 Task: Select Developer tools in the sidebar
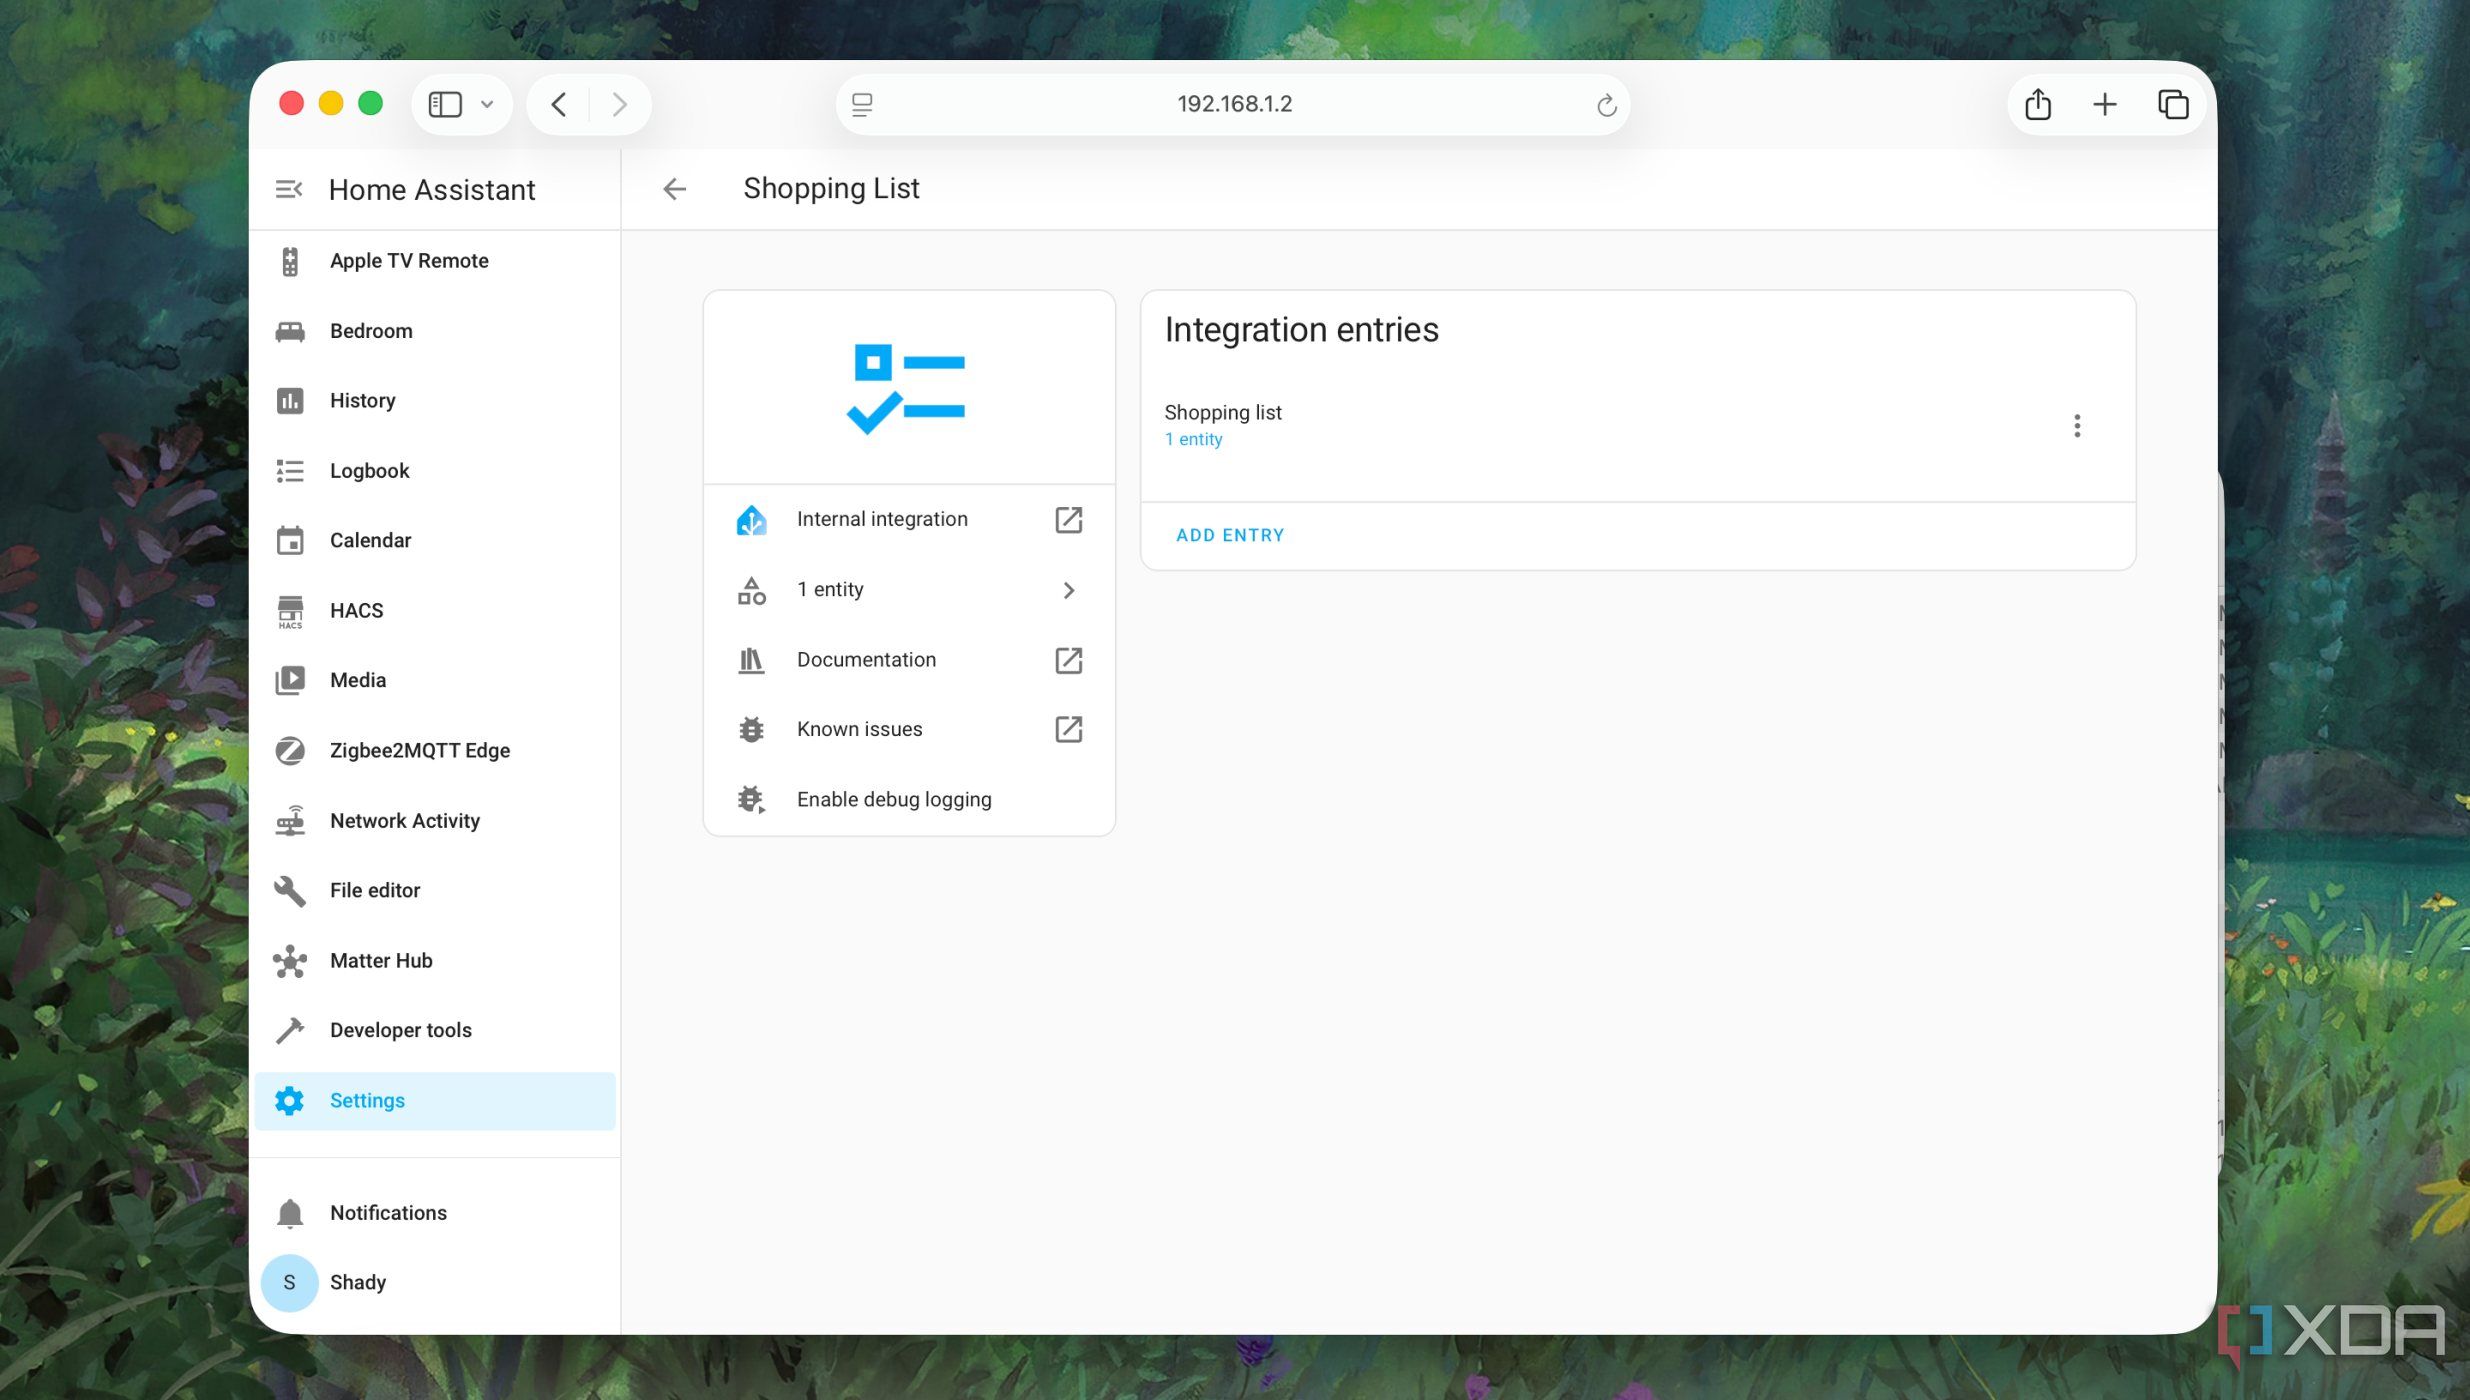coord(435,1030)
